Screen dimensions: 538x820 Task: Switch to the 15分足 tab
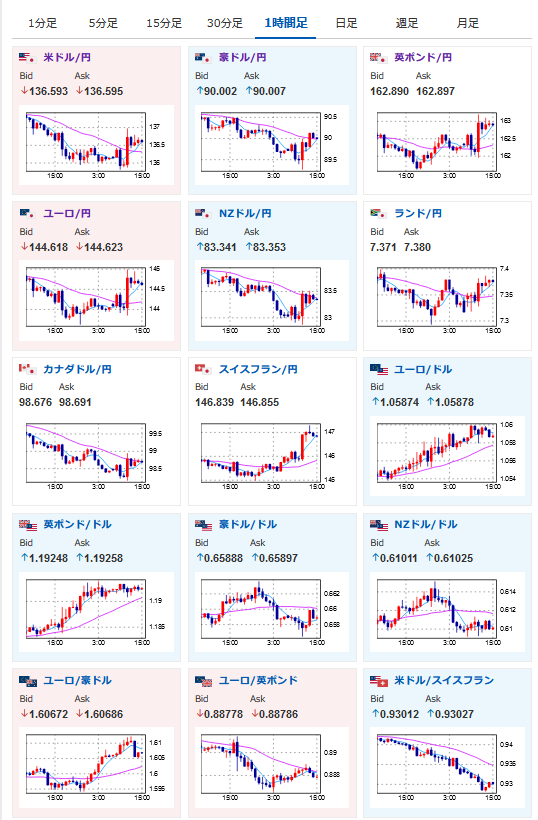[x=164, y=23]
